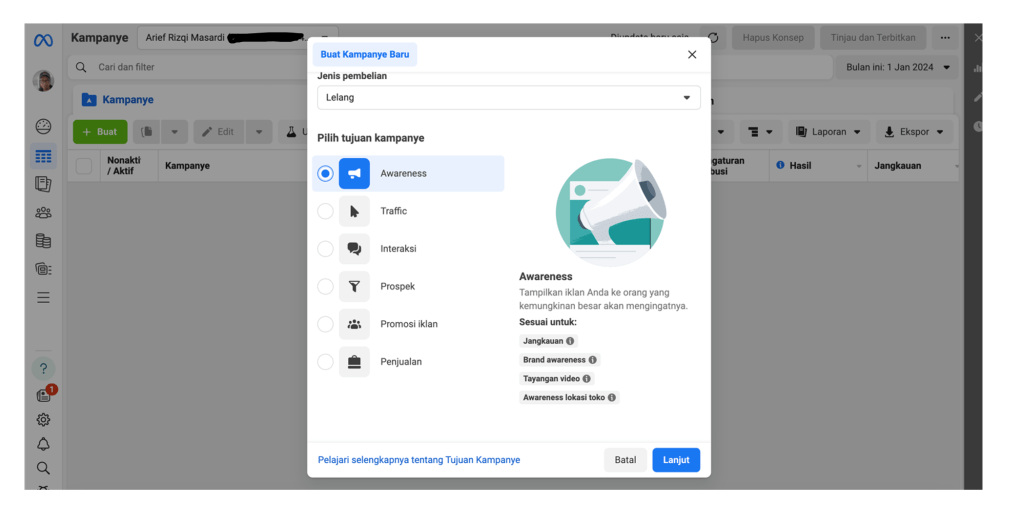Open the Audiences people icon

(43, 213)
